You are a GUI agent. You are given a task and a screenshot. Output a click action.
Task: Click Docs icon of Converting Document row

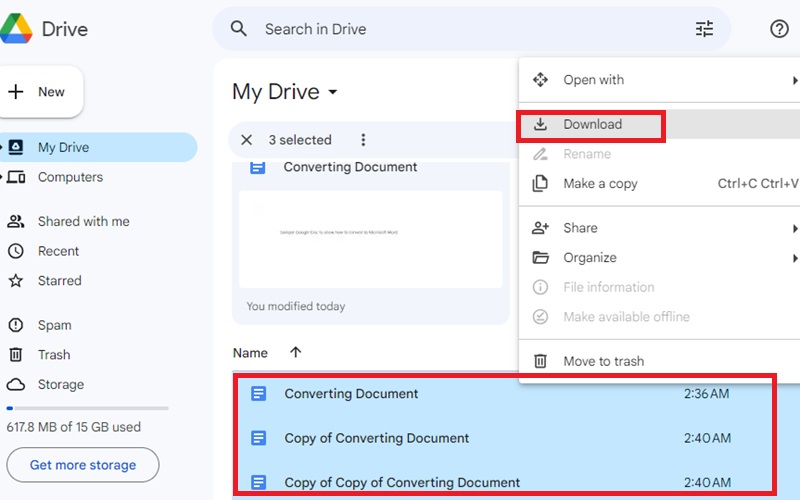coord(259,393)
